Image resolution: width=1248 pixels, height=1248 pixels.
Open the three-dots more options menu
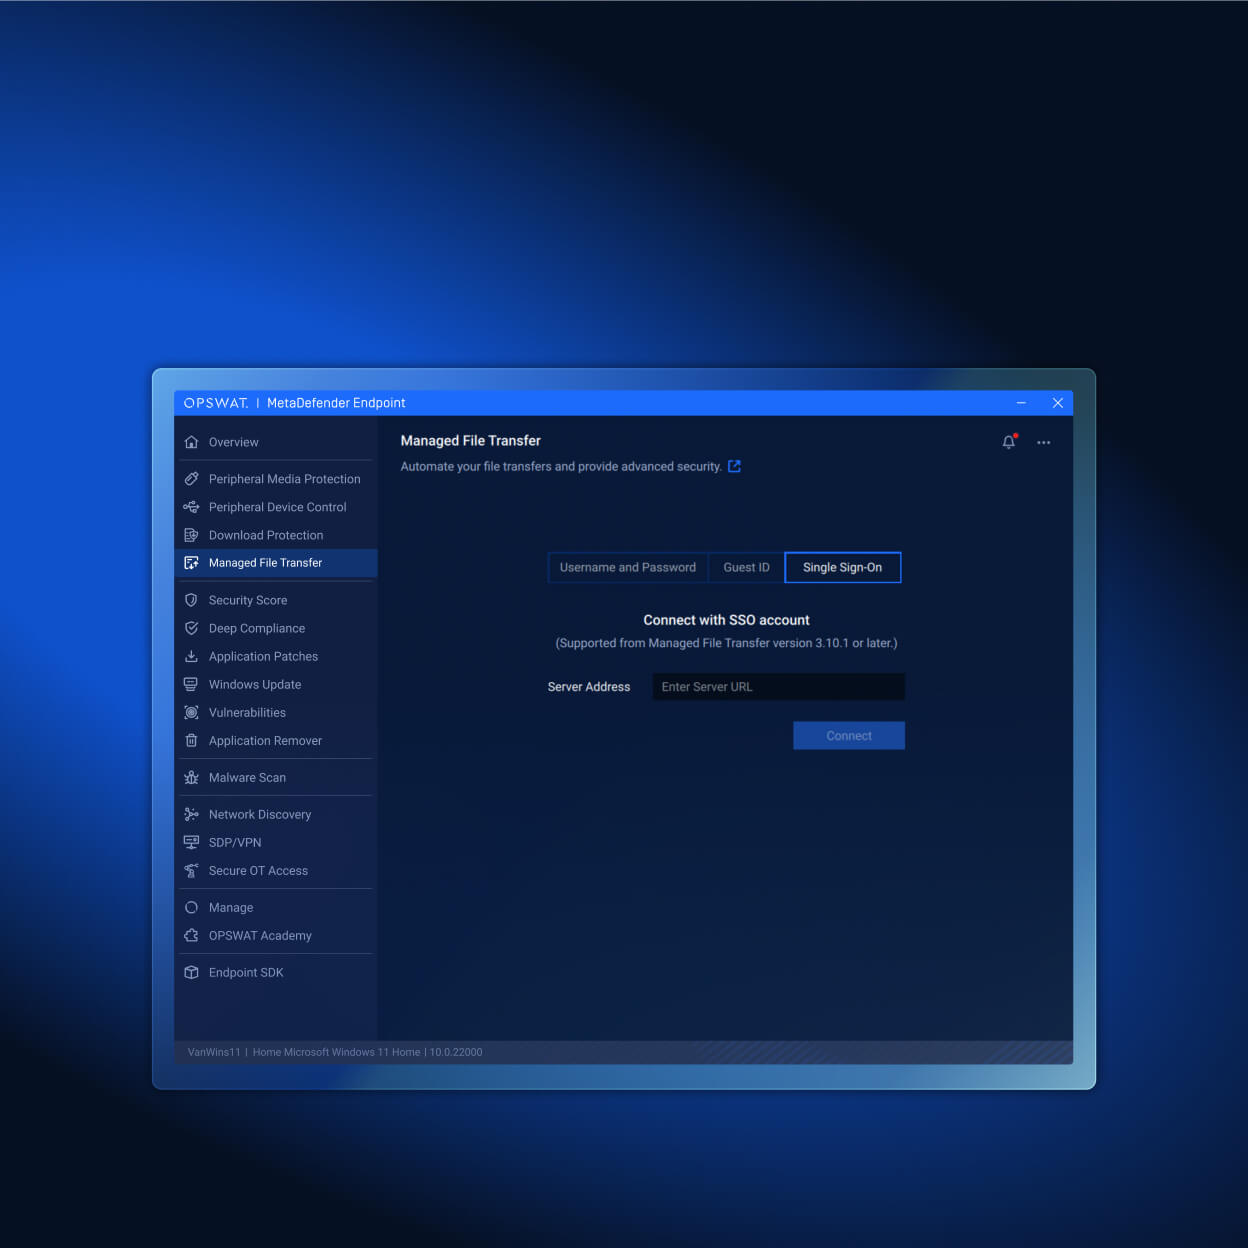1043,442
